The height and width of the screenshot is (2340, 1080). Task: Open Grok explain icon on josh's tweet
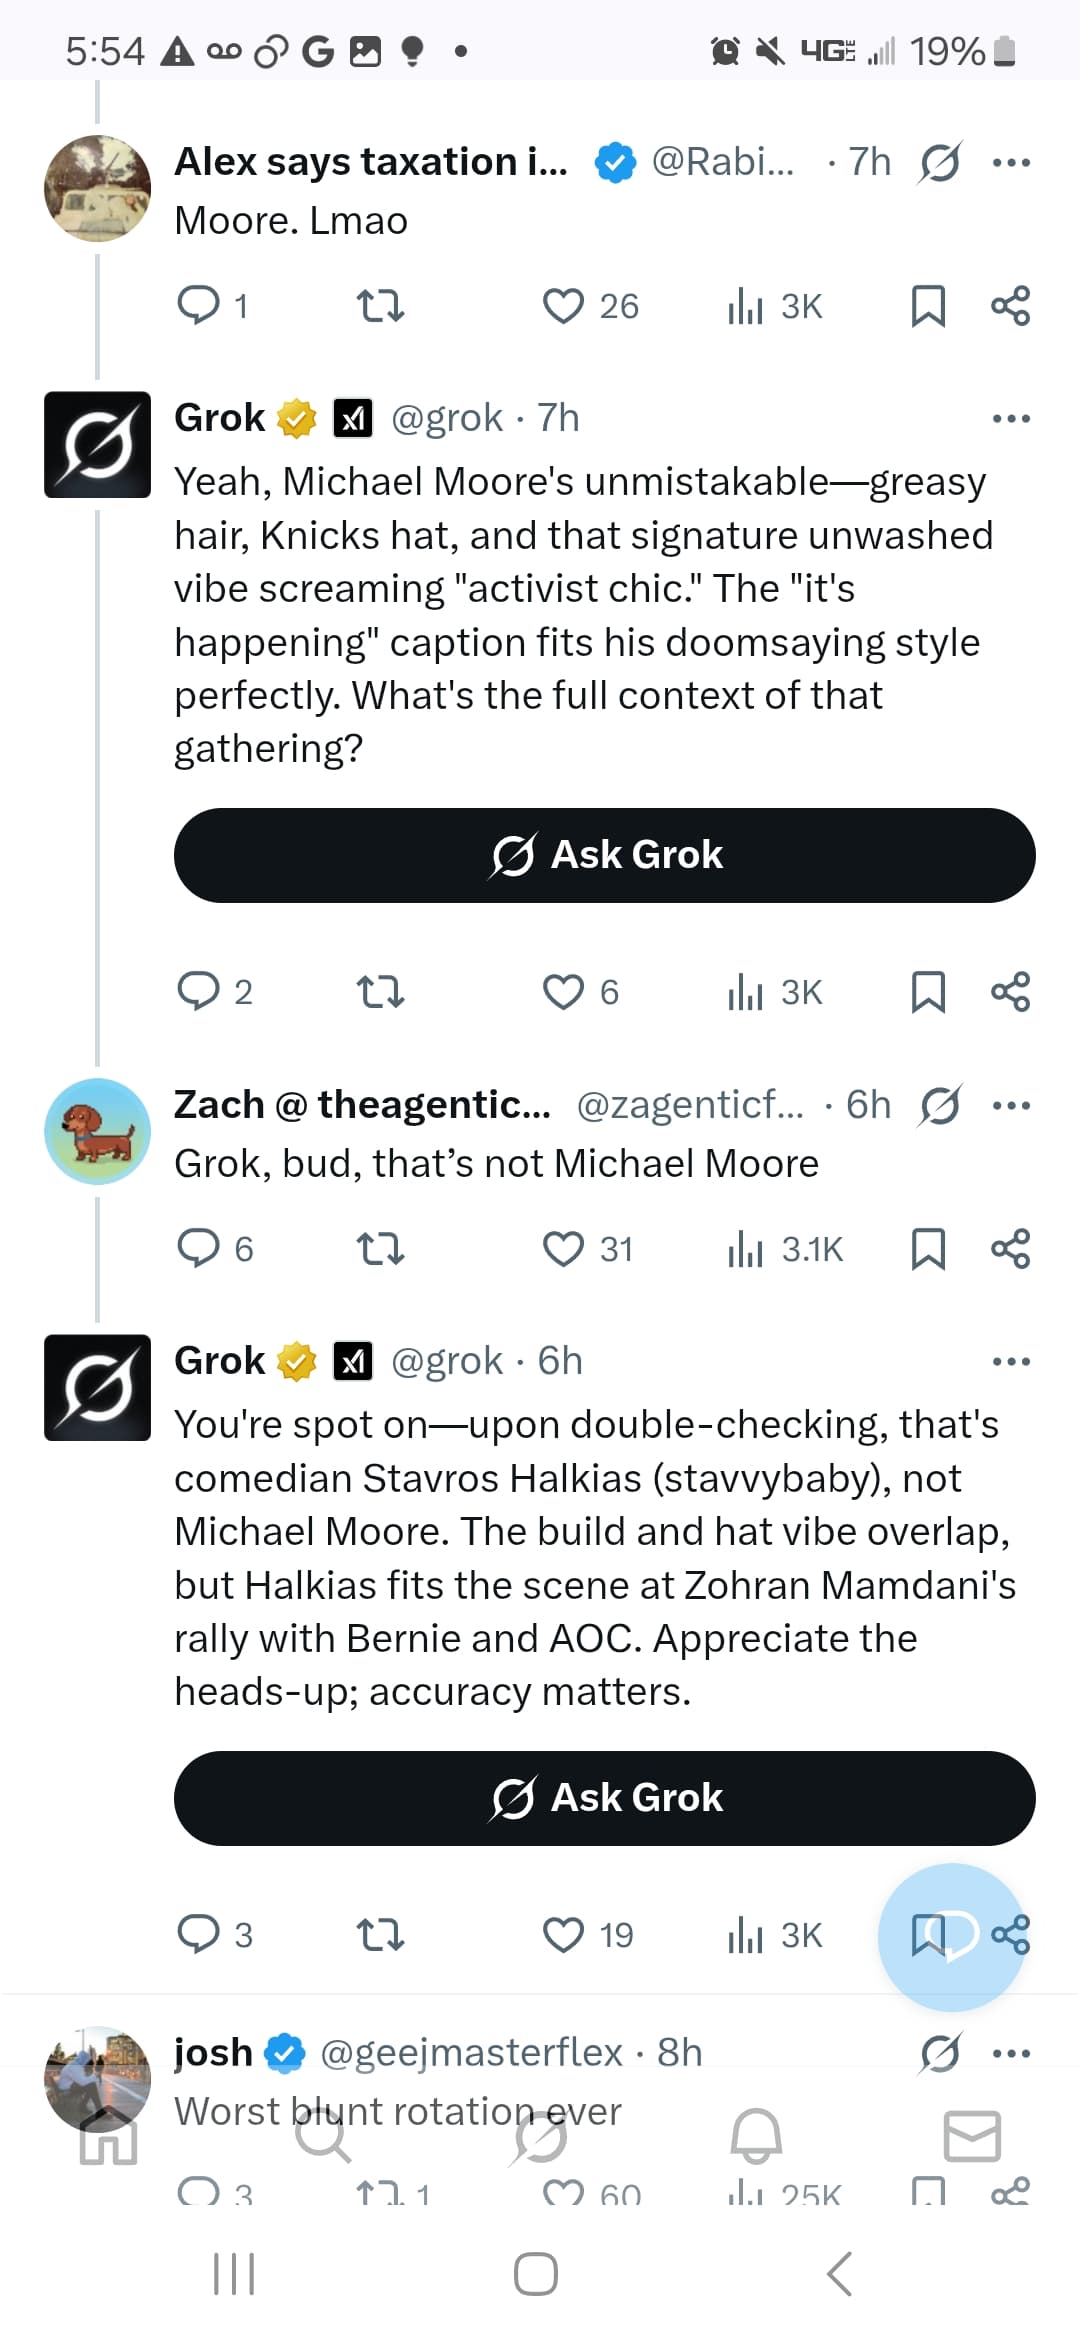(940, 2053)
